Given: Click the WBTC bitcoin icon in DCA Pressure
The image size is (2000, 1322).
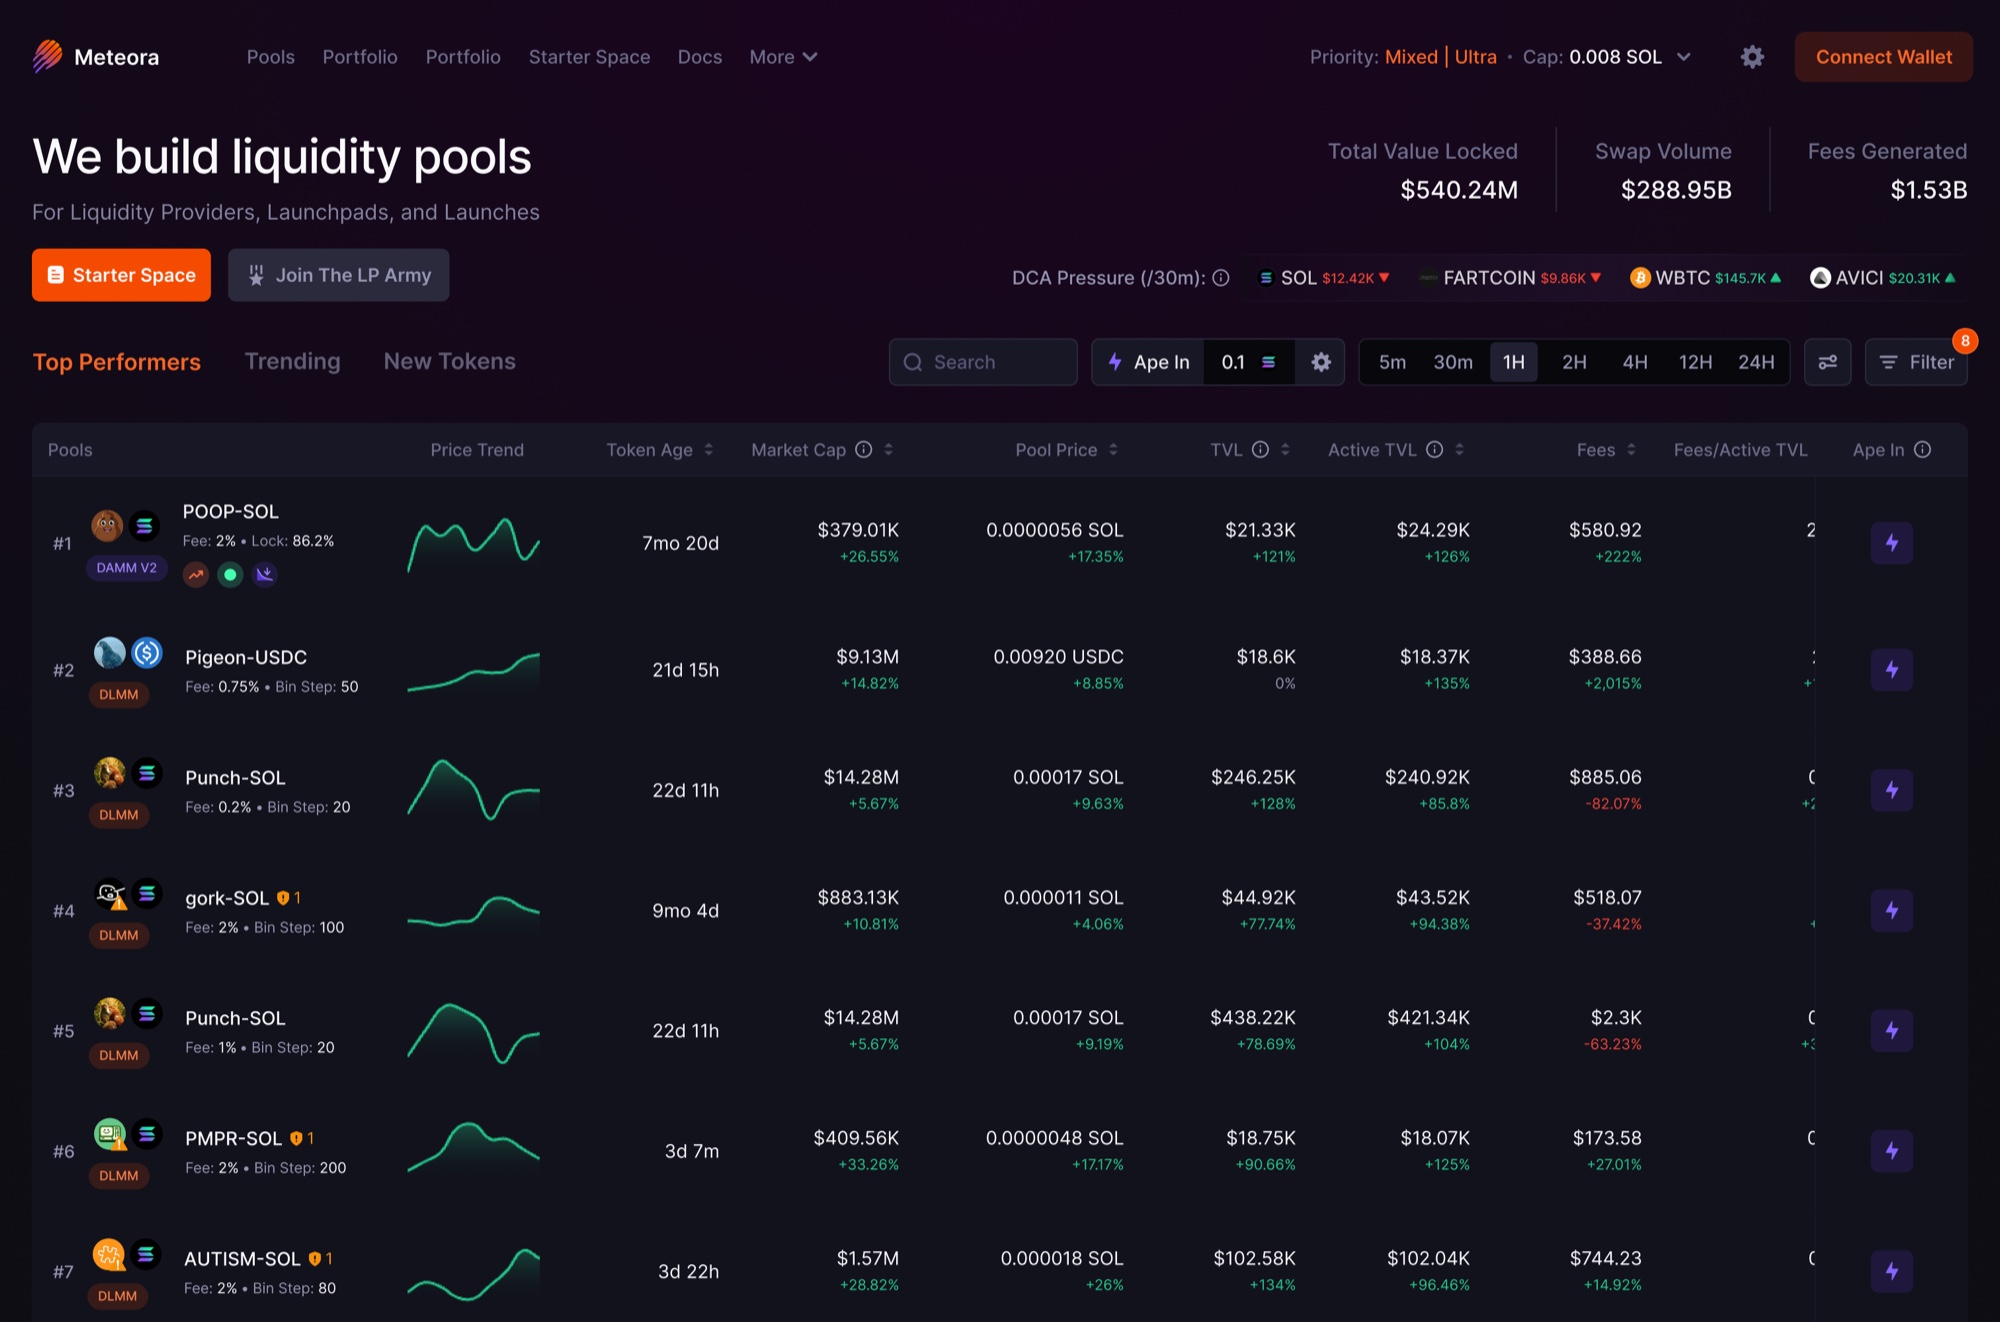Looking at the screenshot, I should click(1640, 278).
